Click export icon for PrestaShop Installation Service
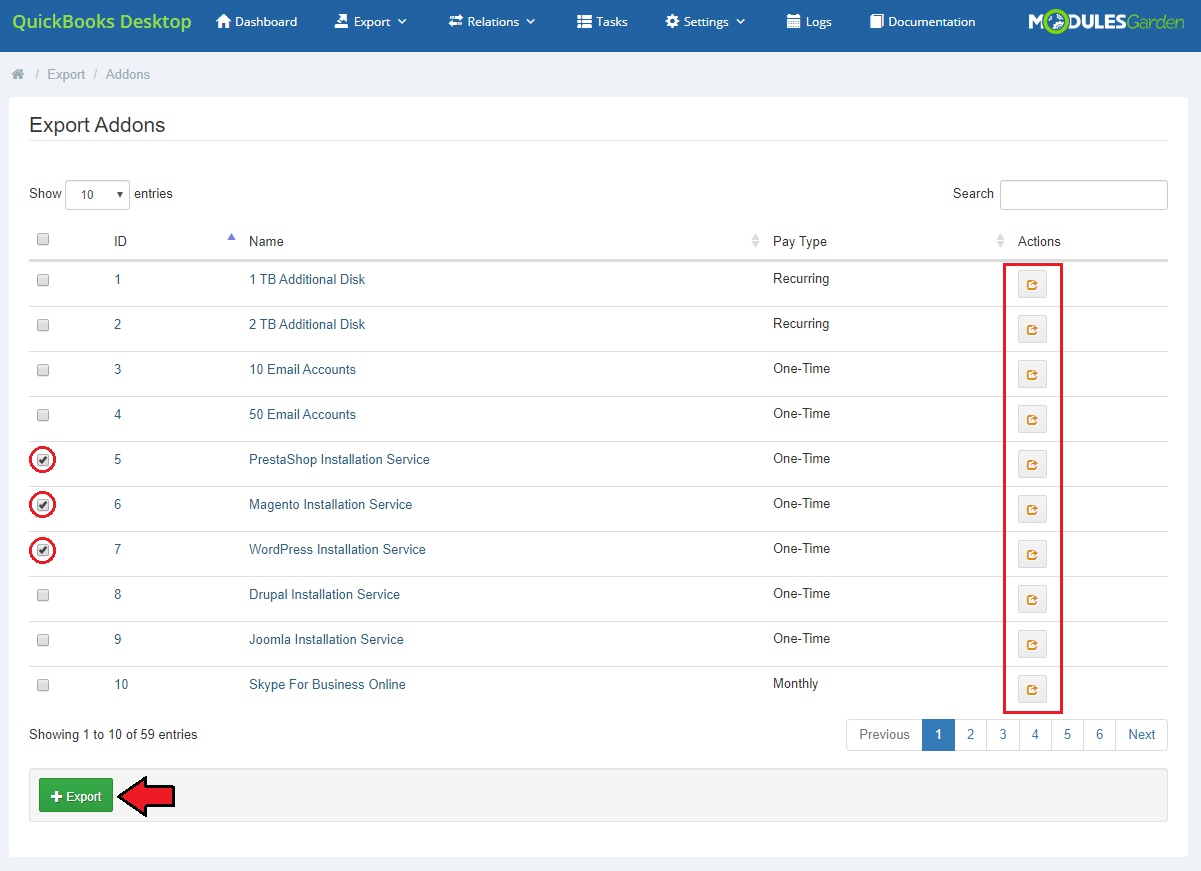The image size is (1201, 871). [x=1032, y=464]
